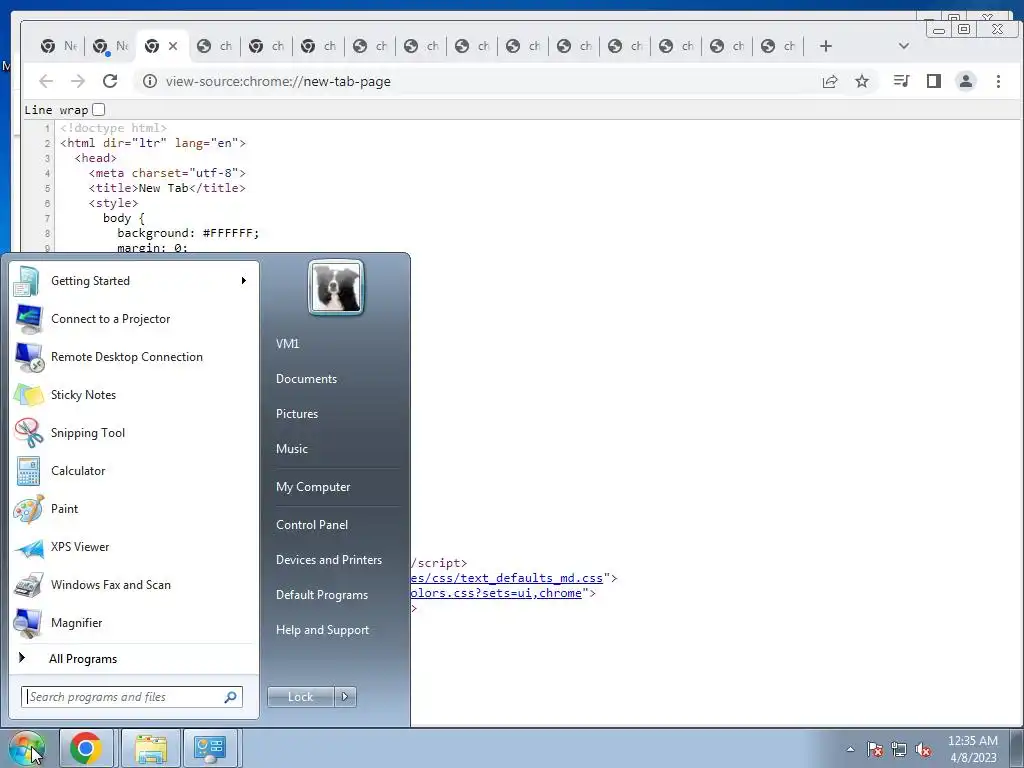
Task: Click Chrome icon on the taskbar
Action: (x=86, y=748)
